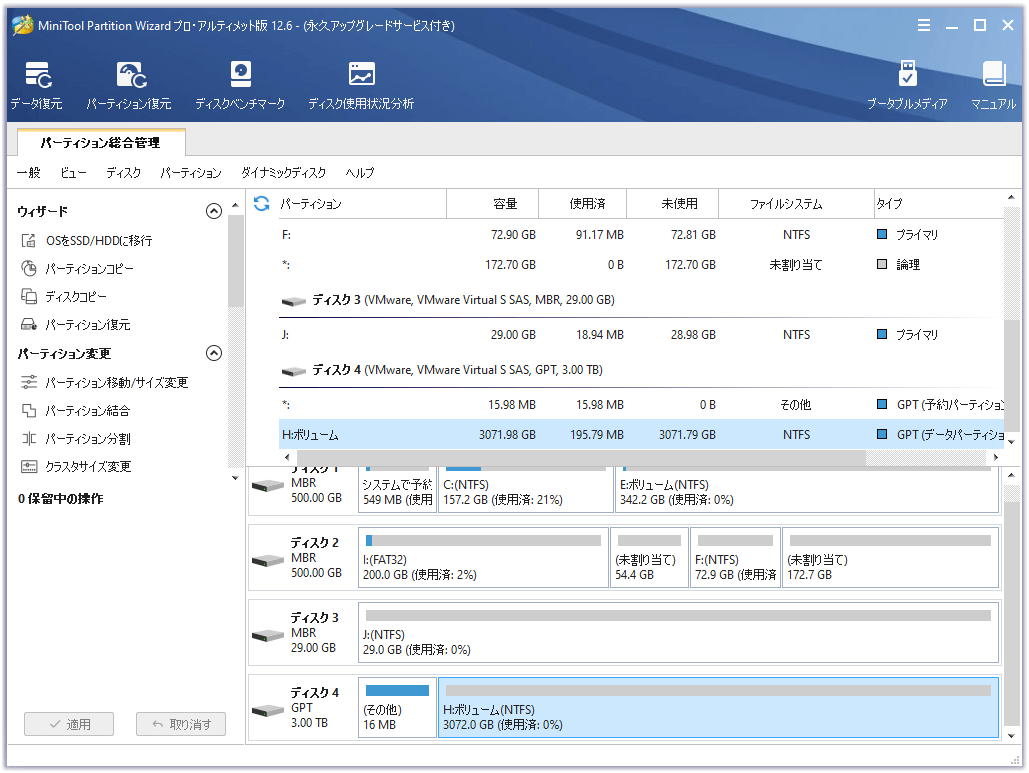This screenshot has width=1029, height=773.
Task: Collapse the パーティション変更 section
Action: pos(213,353)
